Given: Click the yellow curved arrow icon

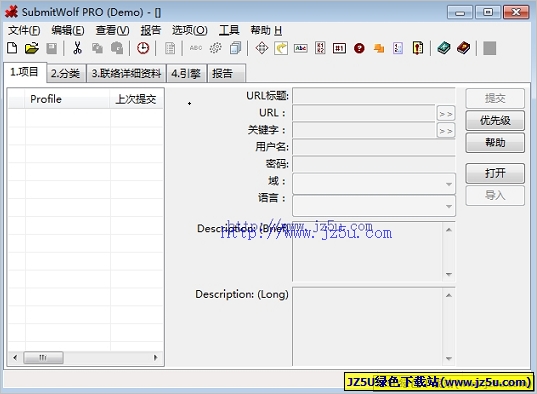Looking at the screenshot, I should (281, 48).
